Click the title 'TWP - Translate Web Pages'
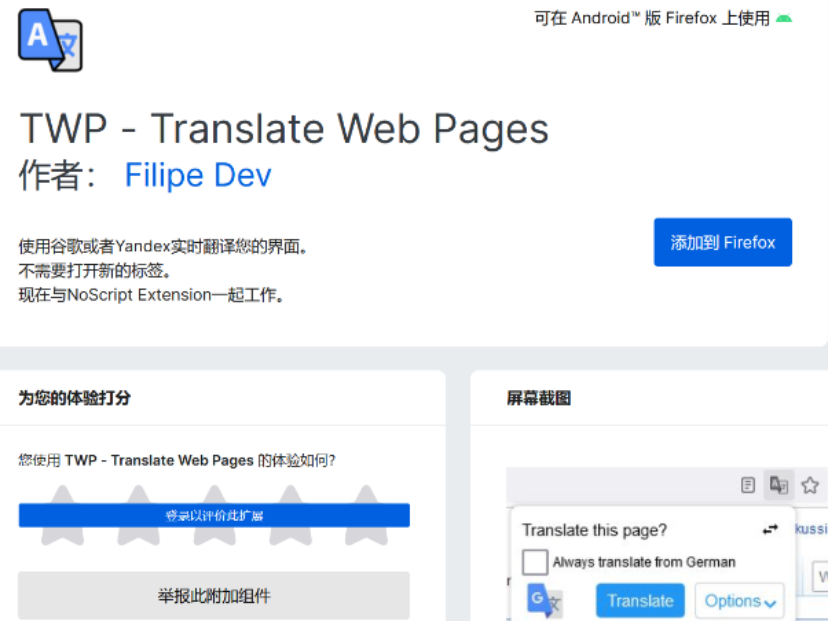 284,128
